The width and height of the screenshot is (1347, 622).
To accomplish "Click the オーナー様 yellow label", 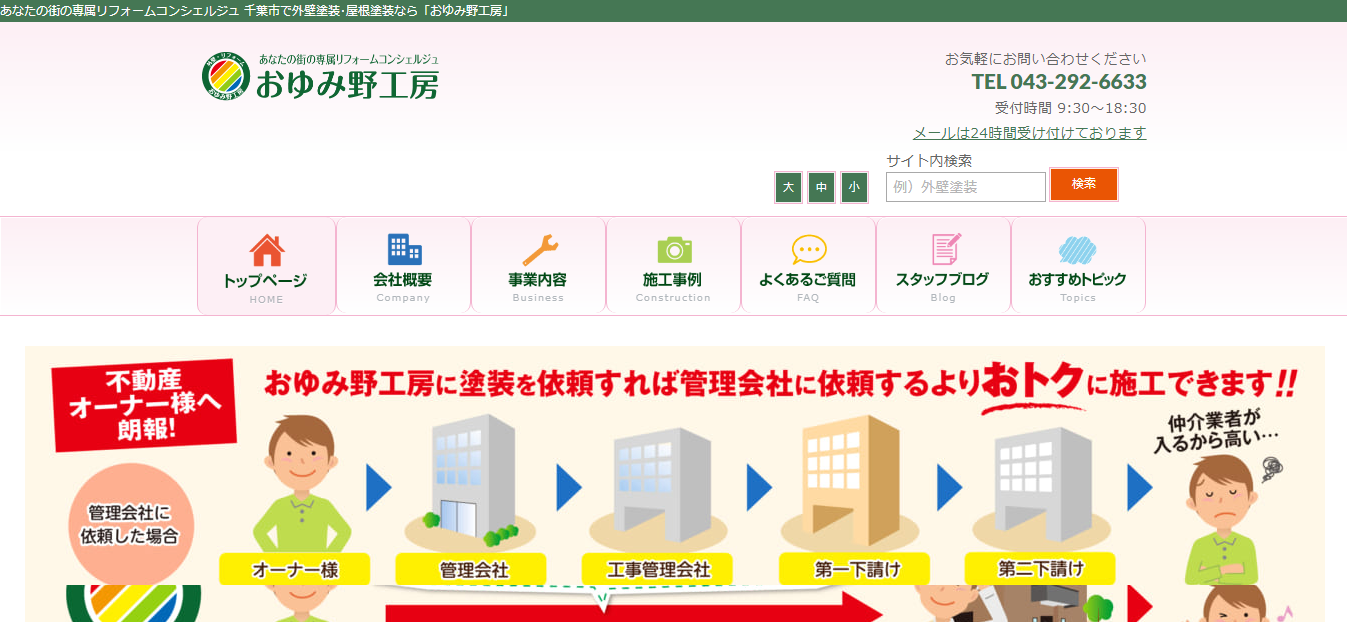I will coord(295,570).
